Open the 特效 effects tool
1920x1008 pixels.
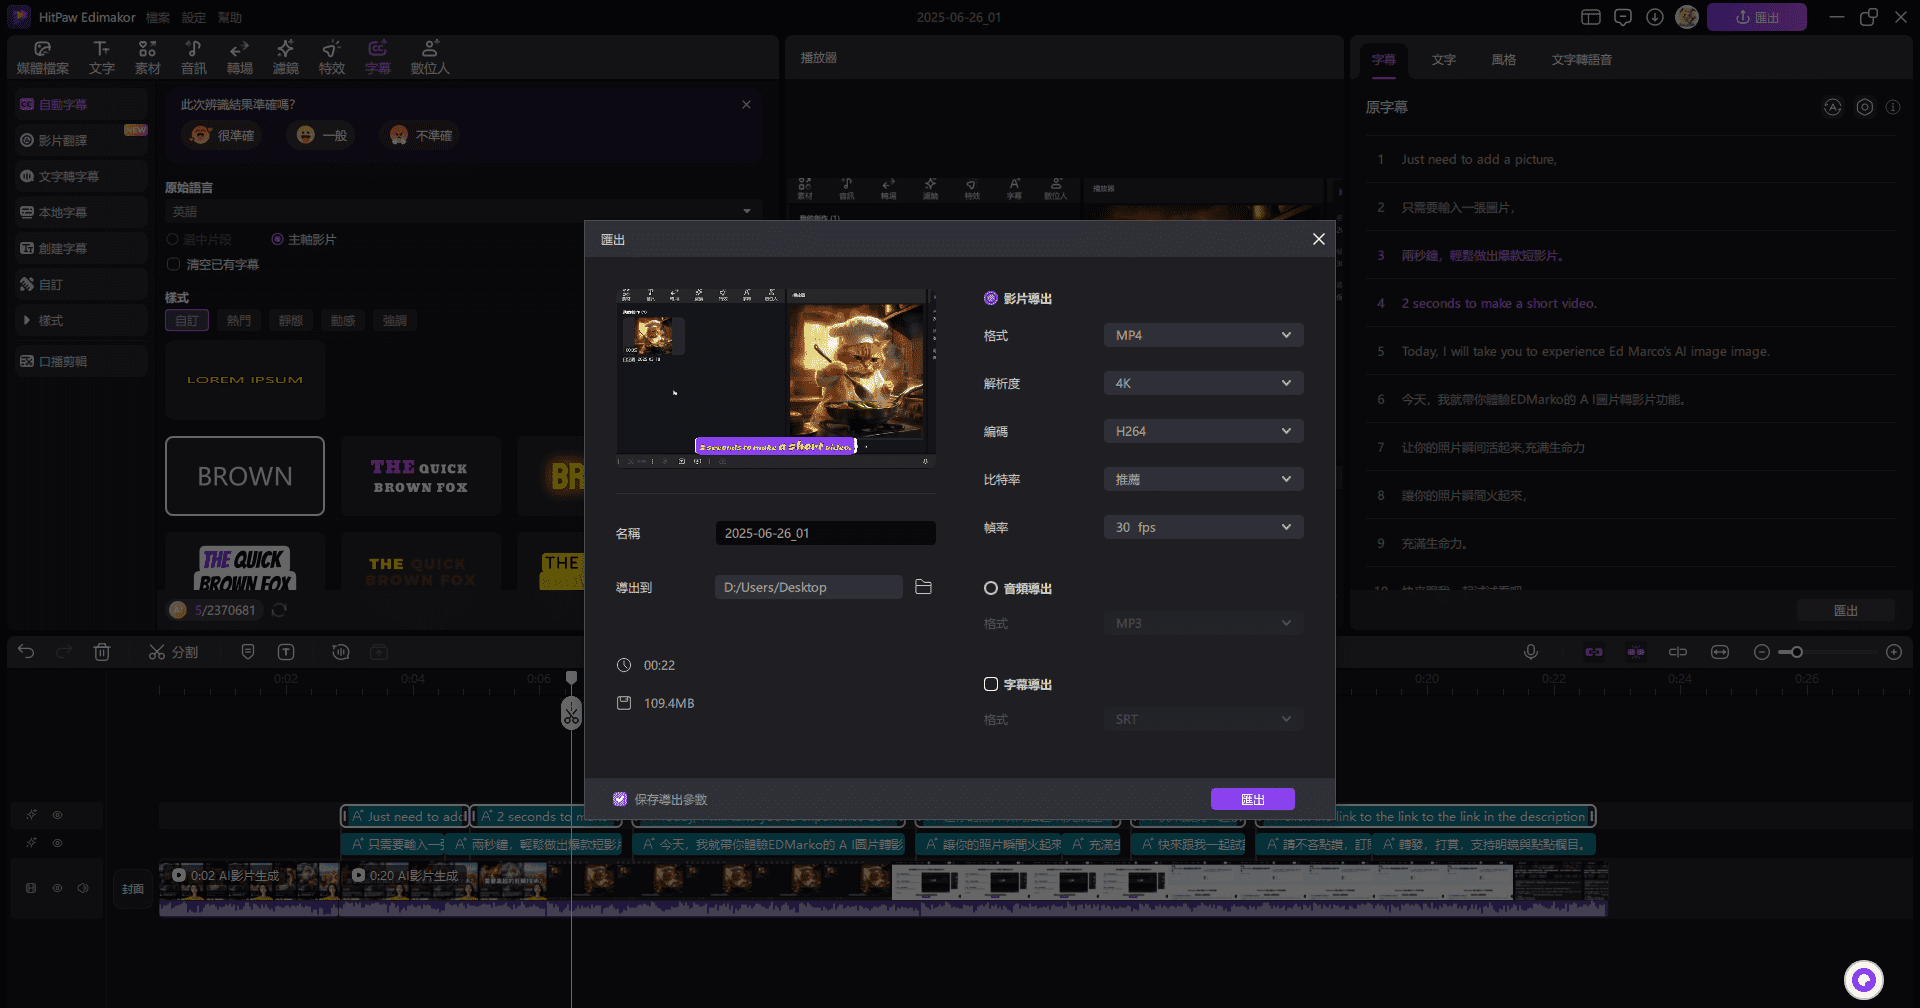point(332,58)
